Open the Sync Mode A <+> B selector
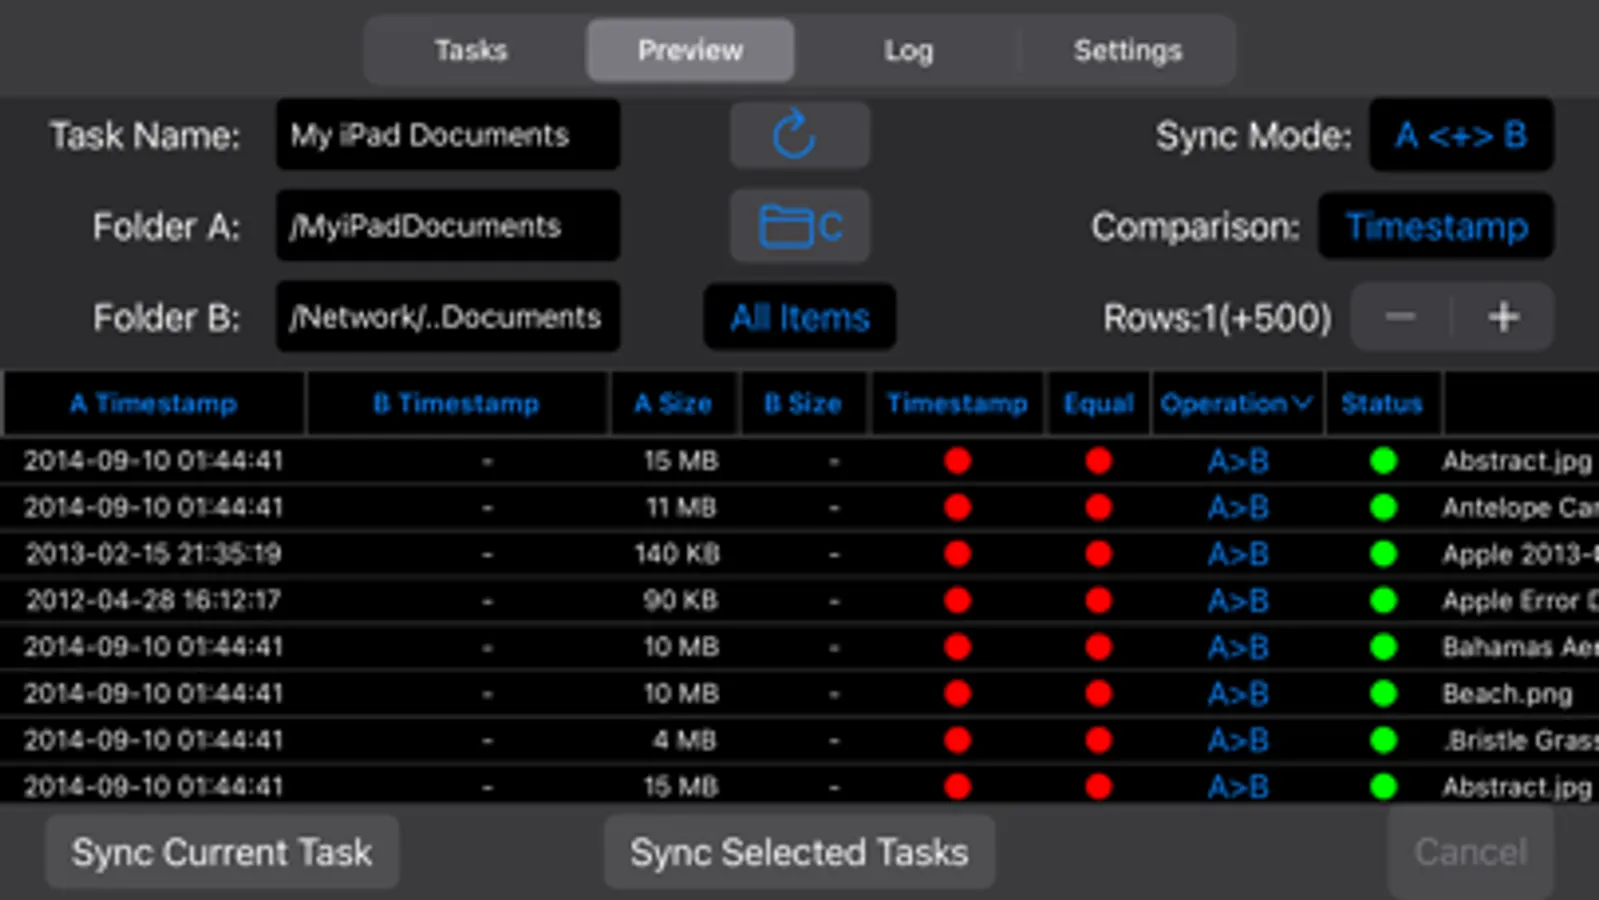Image resolution: width=1599 pixels, height=900 pixels. 1461,135
